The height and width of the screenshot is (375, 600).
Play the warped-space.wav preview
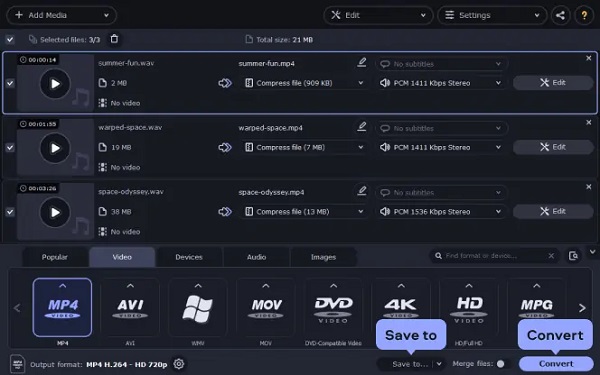55,148
